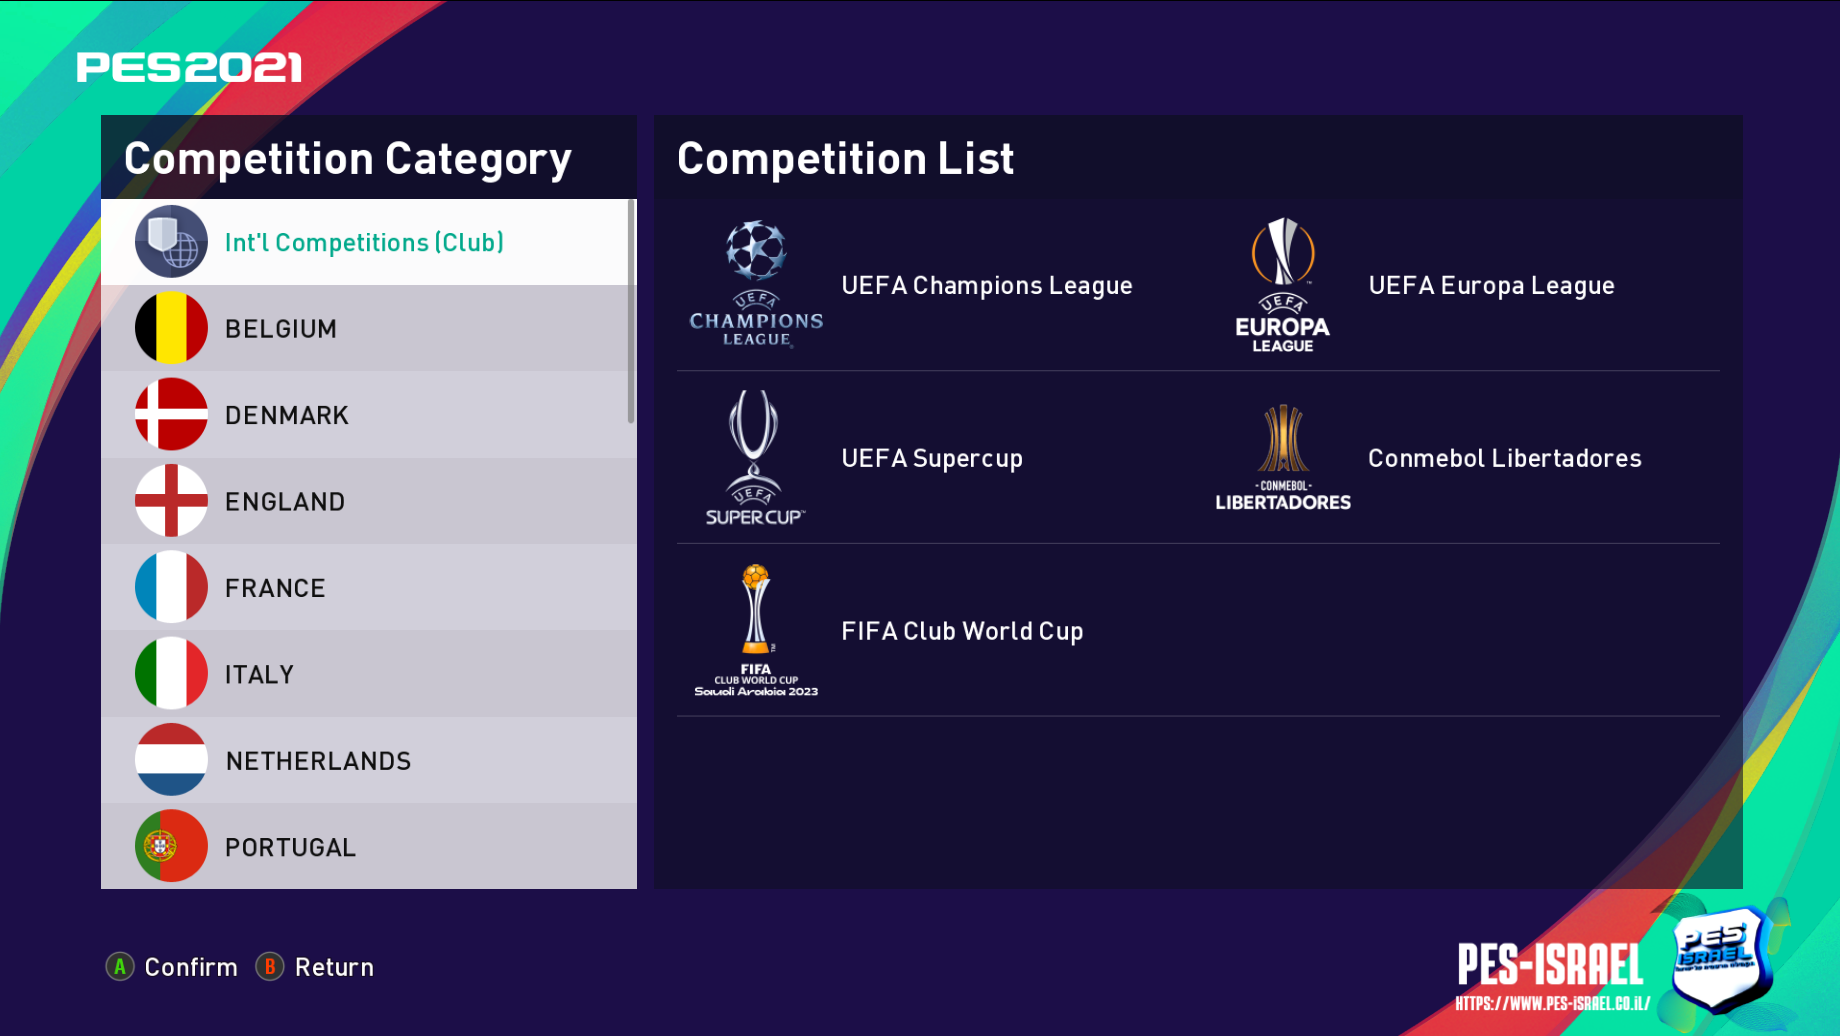
Task: Click the UEFA Champions League logo
Action: [756, 285]
